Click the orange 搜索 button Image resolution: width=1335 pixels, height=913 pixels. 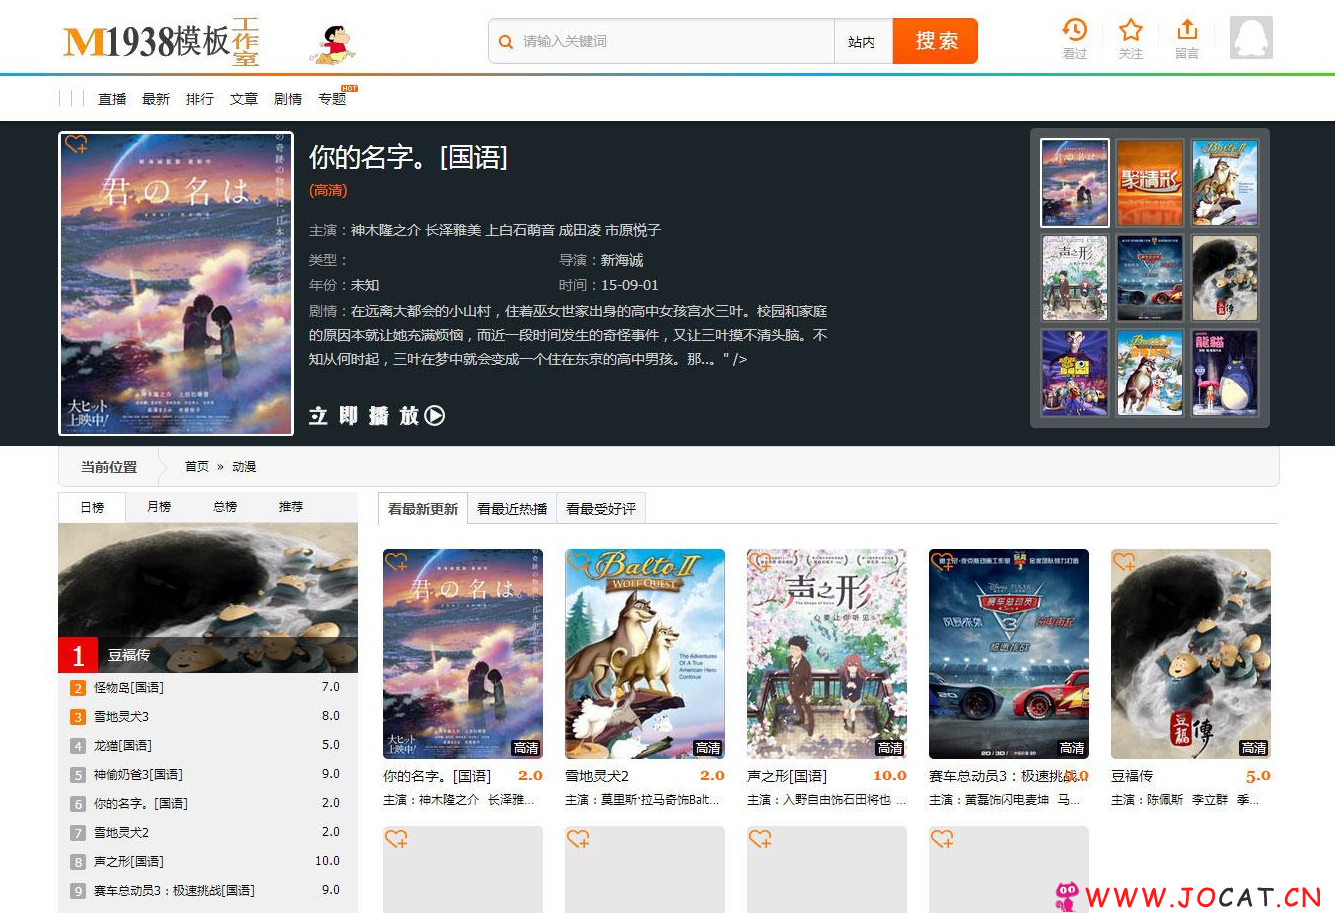[x=935, y=41]
